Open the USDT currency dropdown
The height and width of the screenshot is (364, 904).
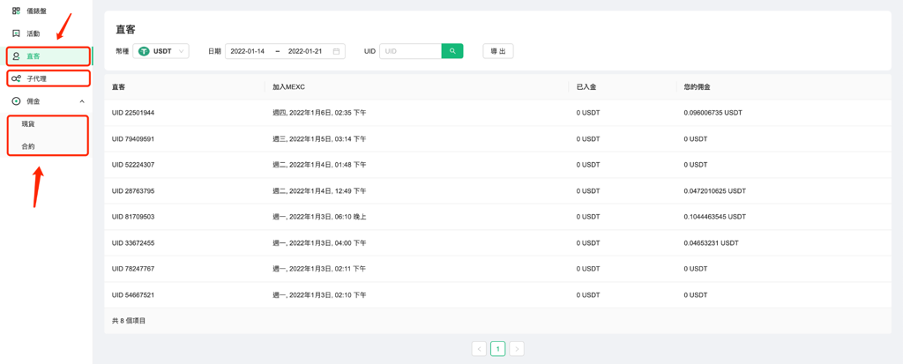click(161, 51)
